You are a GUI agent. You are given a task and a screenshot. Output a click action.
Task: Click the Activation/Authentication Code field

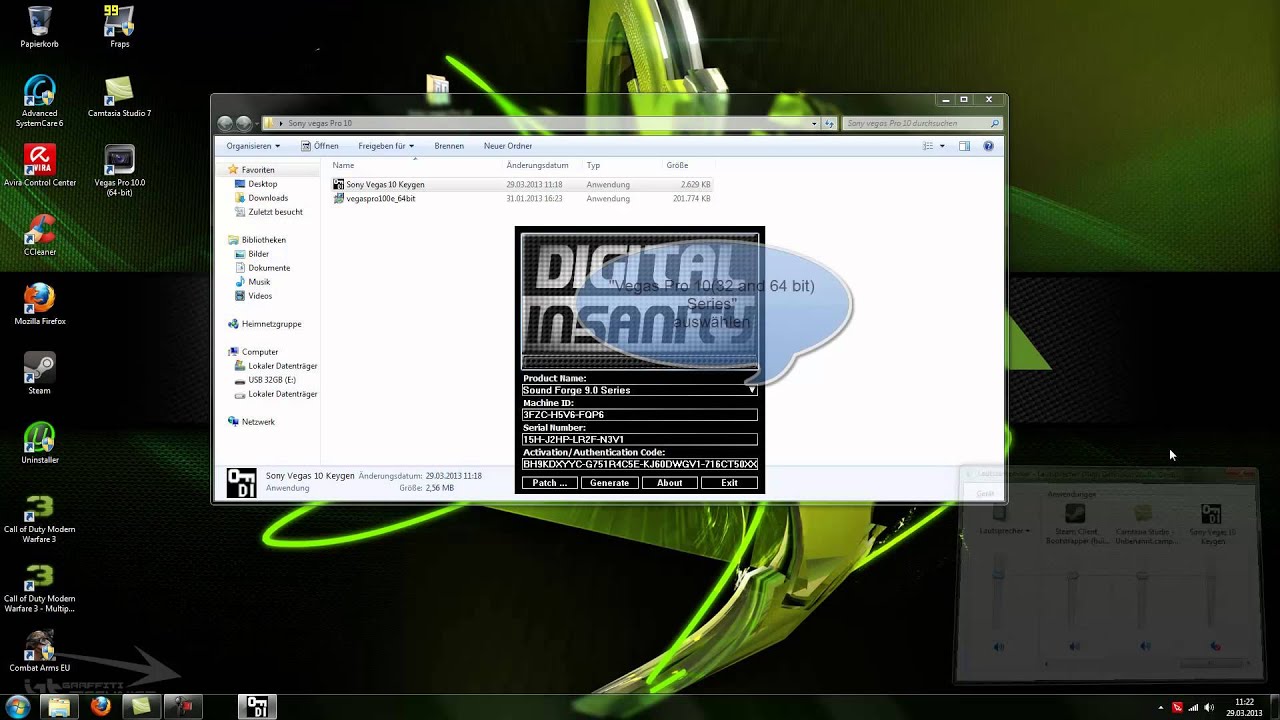(640, 464)
